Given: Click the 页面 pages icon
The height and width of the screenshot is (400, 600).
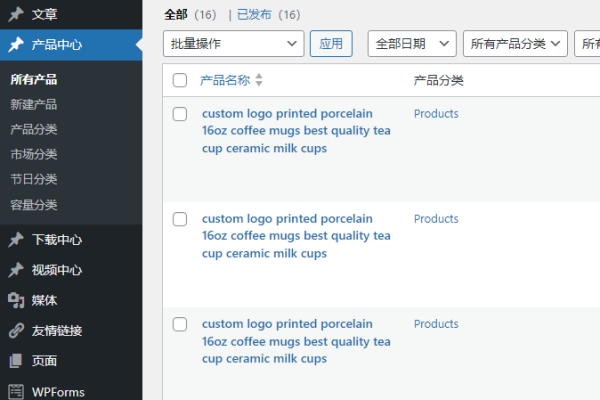Looking at the screenshot, I should [16, 360].
